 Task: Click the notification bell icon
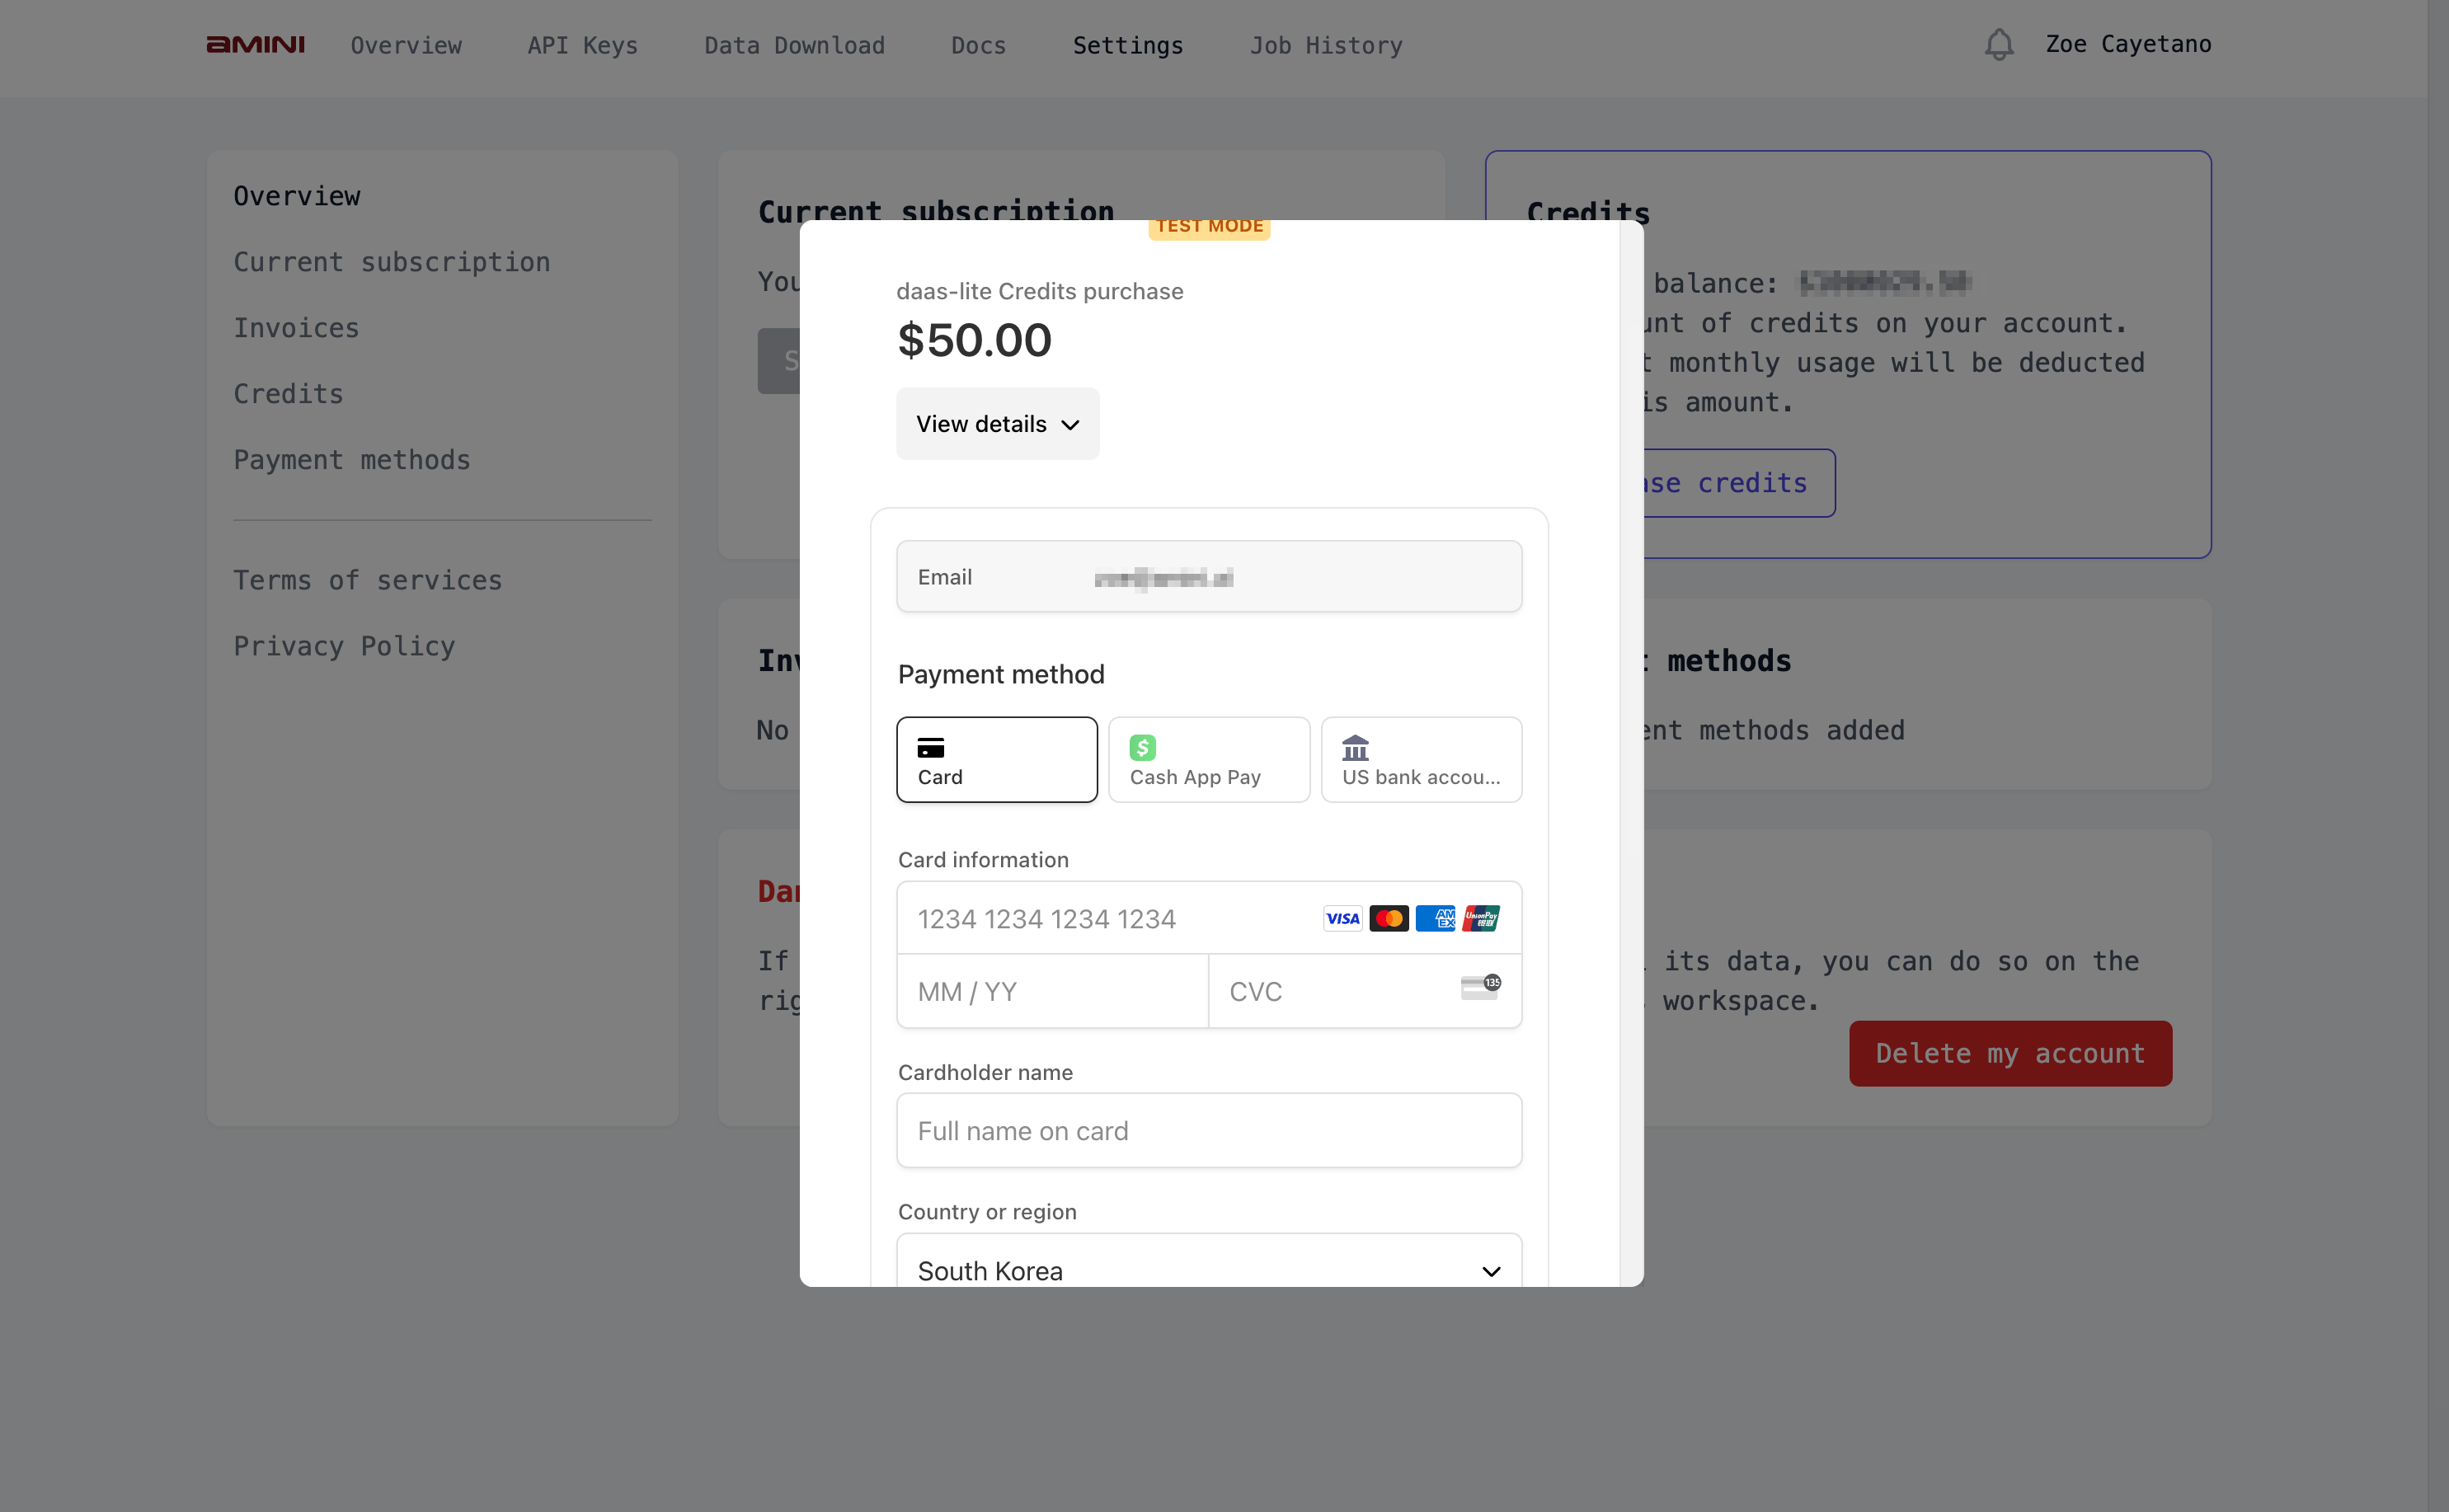(1998, 45)
